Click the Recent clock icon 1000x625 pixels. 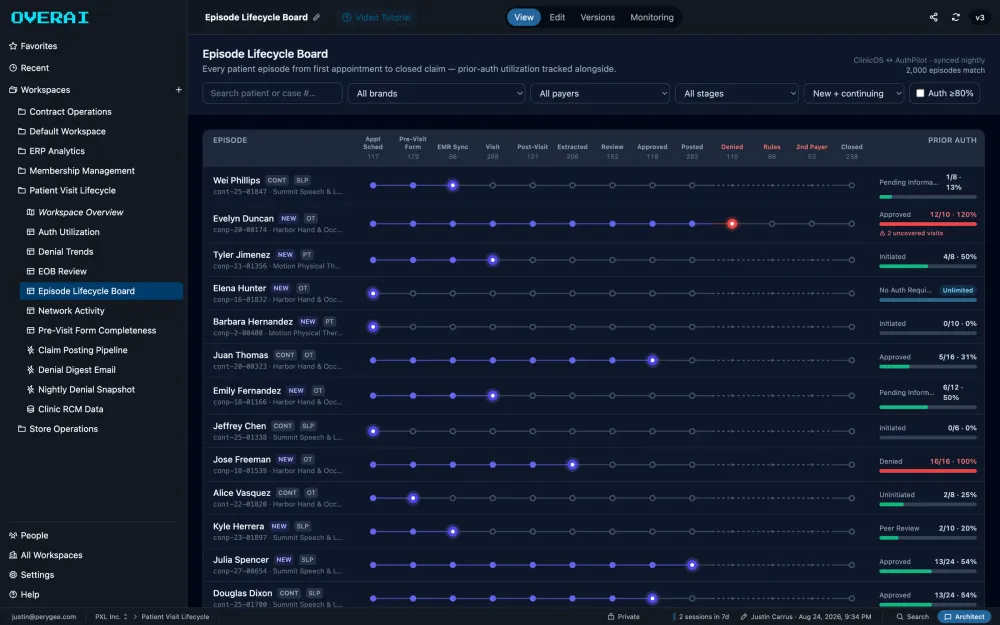tap(13, 68)
